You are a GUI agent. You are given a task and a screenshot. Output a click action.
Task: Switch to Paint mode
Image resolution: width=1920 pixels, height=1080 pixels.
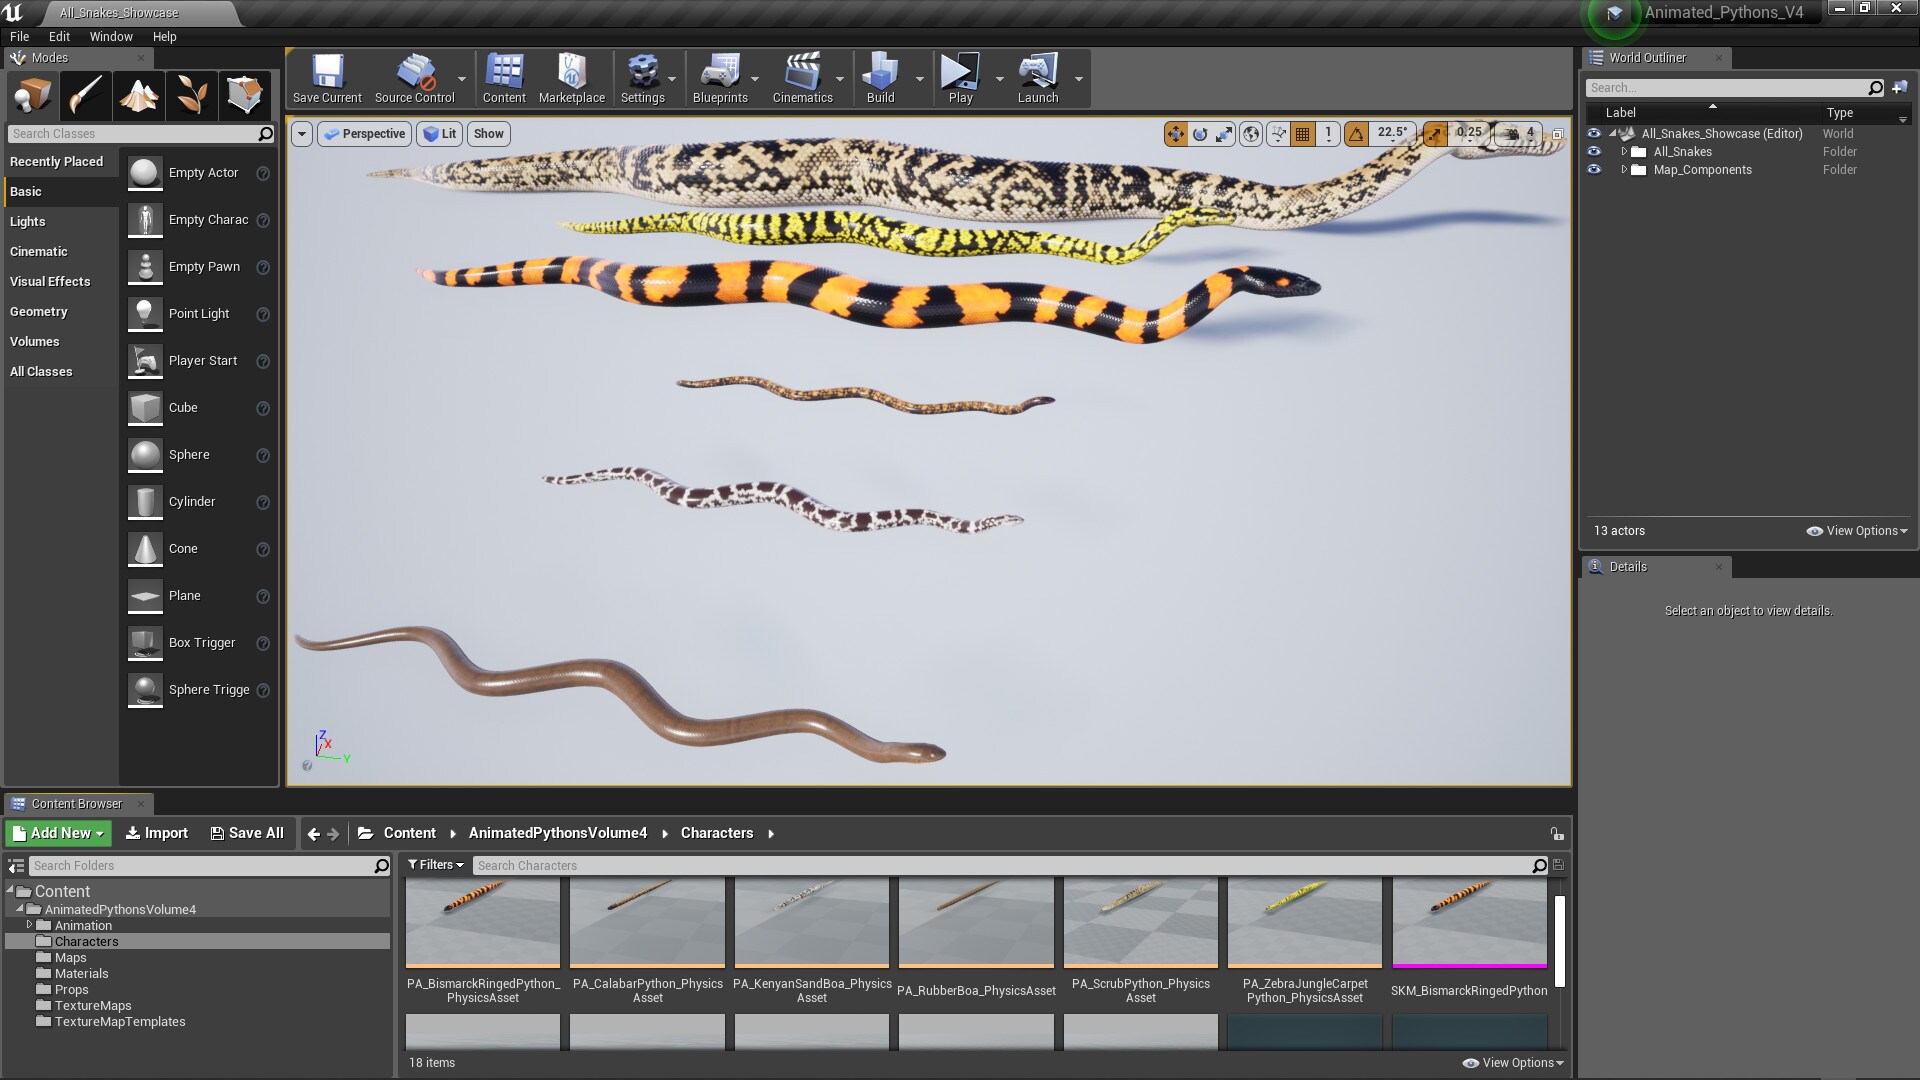85,95
